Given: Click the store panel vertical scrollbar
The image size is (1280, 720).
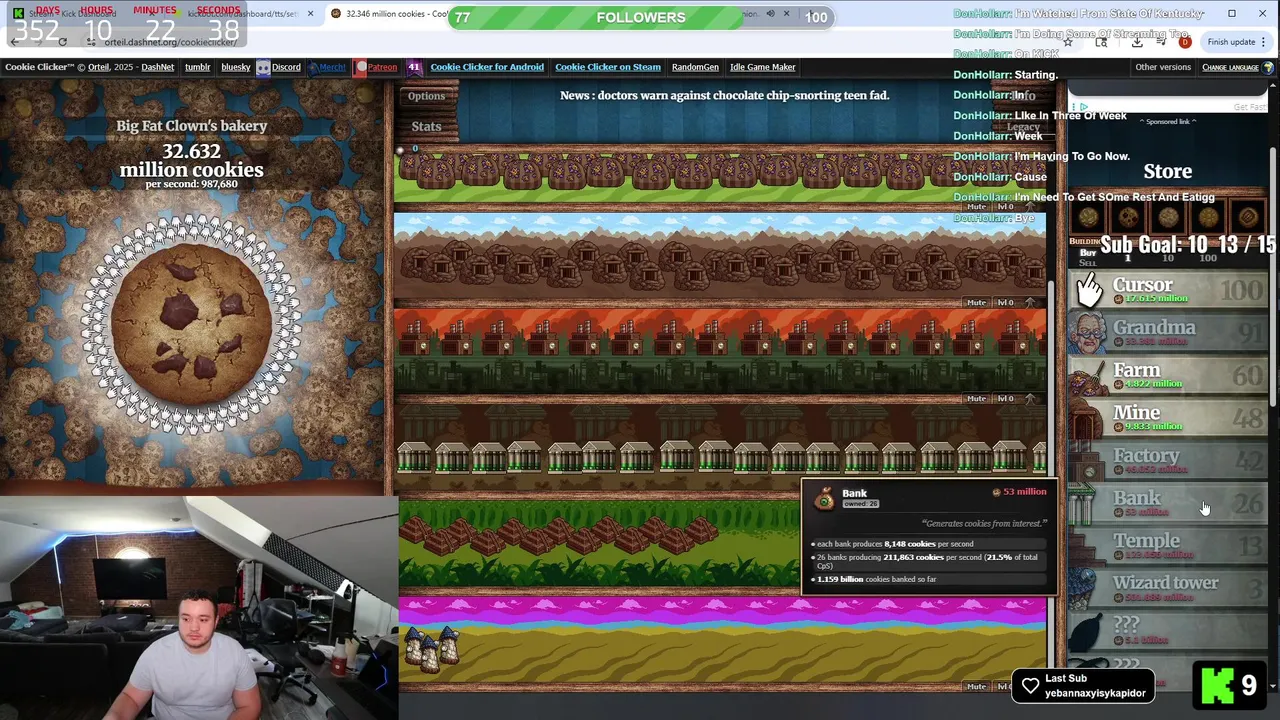Looking at the screenshot, I should [1272, 275].
